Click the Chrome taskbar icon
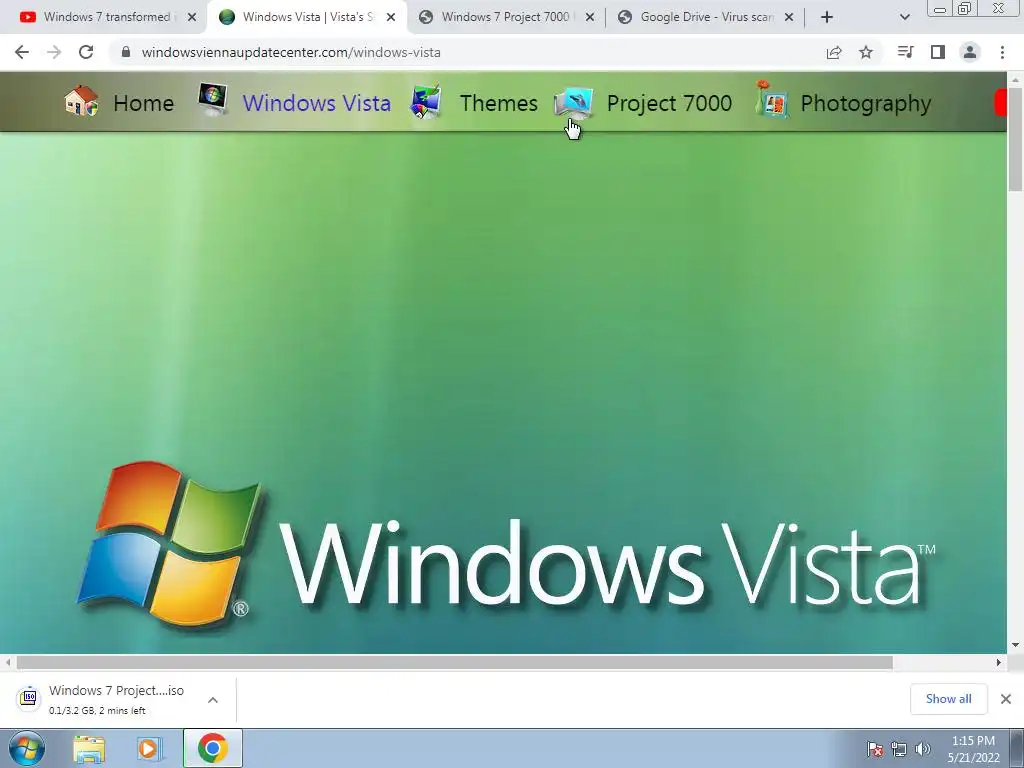 pyautogui.click(x=213, y=748)
